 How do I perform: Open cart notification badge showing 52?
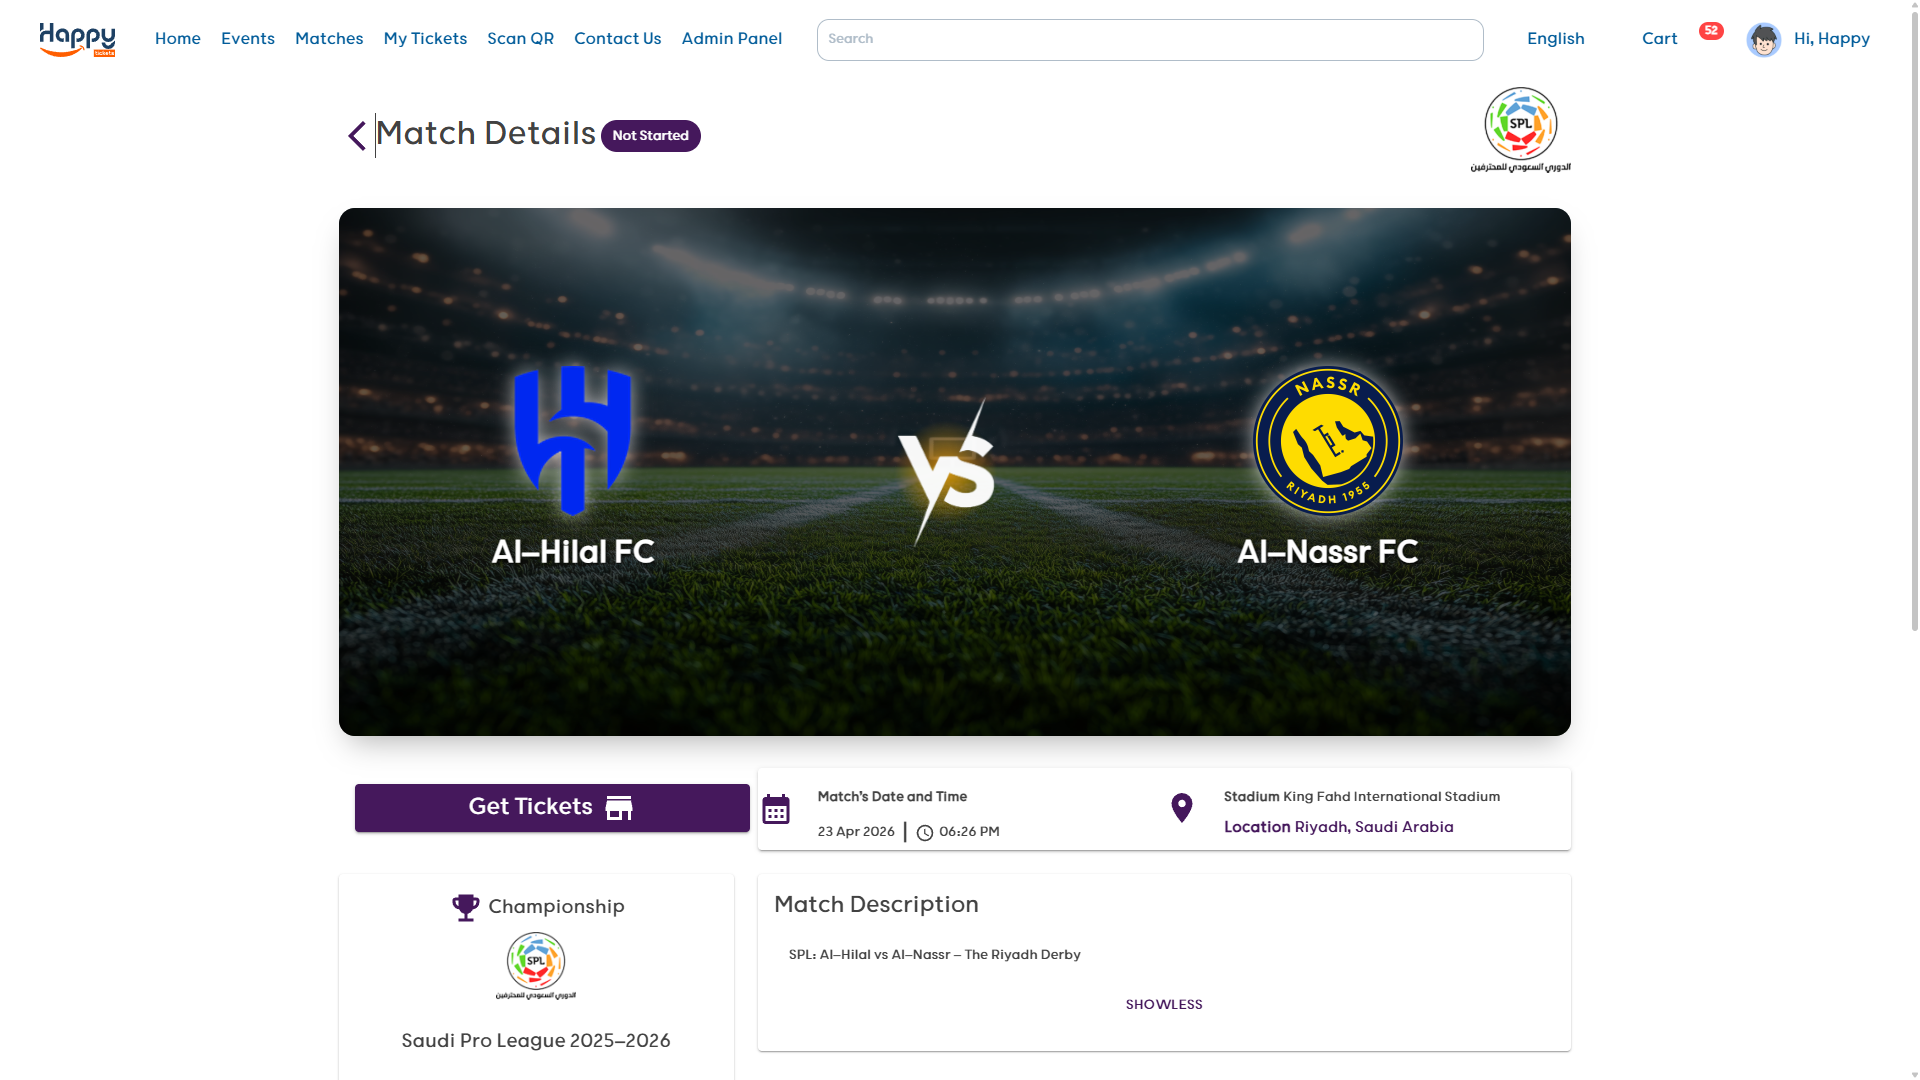(x=1711, y=31)
